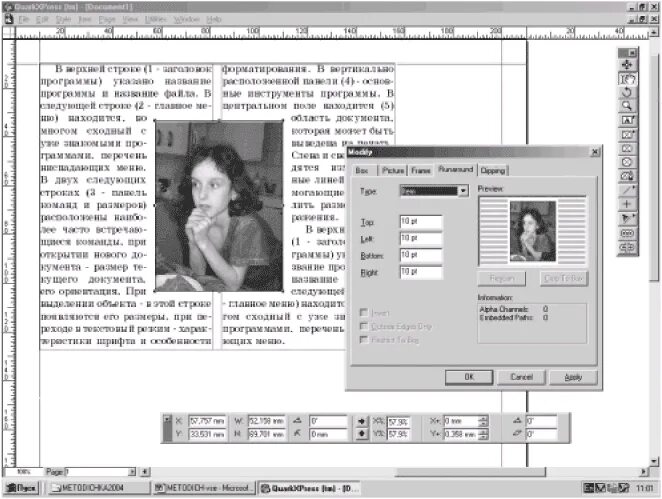Select the Oval Picture Box tool

[627, 162]
